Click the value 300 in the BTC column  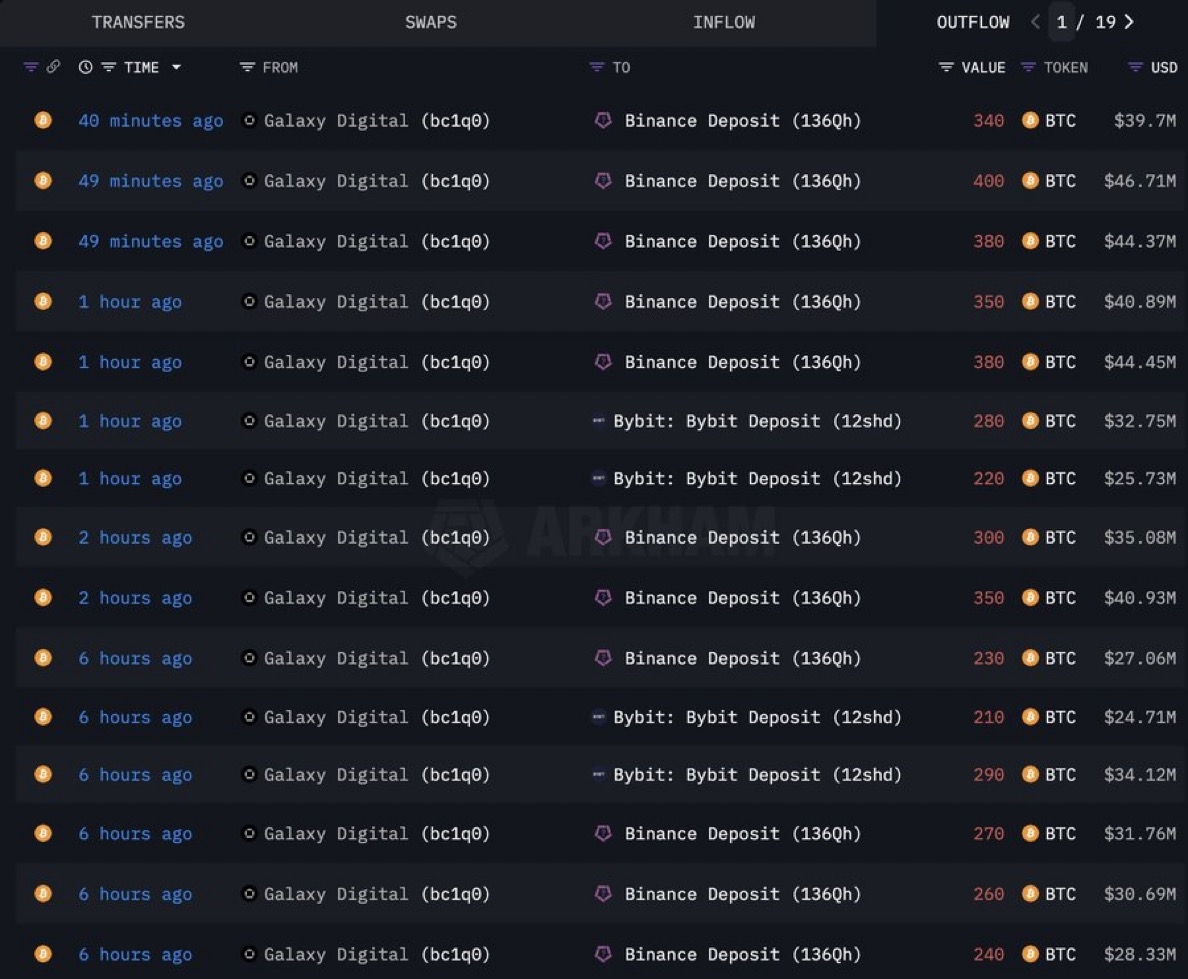[x=989, y=537]
